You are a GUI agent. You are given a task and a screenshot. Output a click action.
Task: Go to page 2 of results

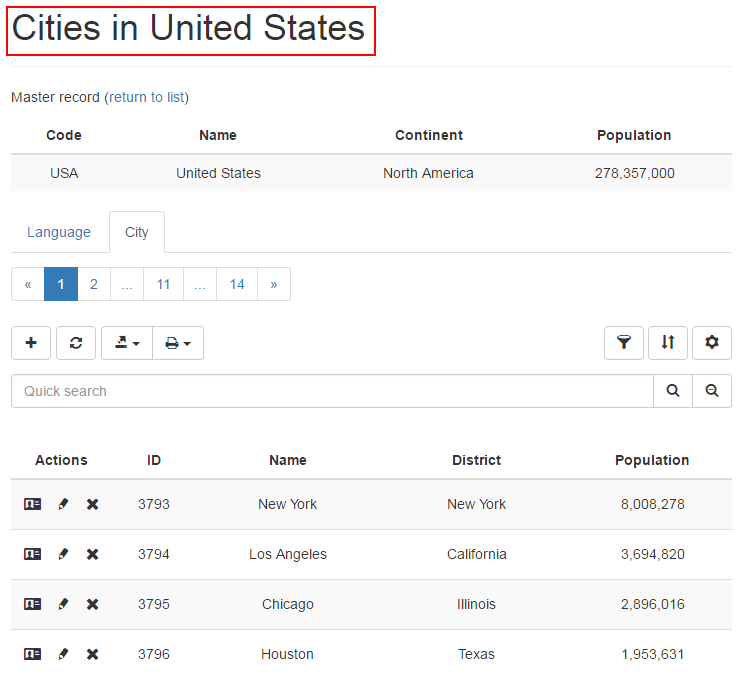tap(94, 284)
